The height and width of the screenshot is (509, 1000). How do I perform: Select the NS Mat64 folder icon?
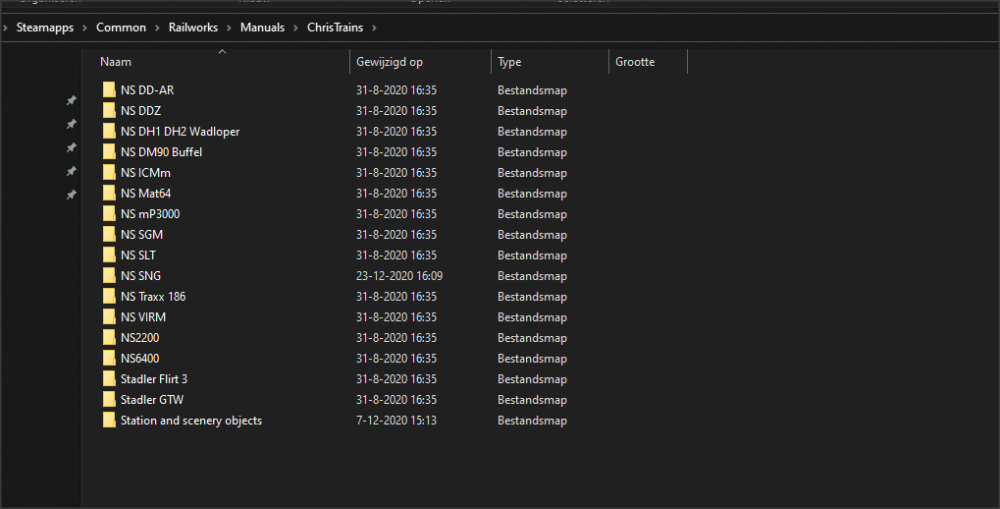pos(109,193)
